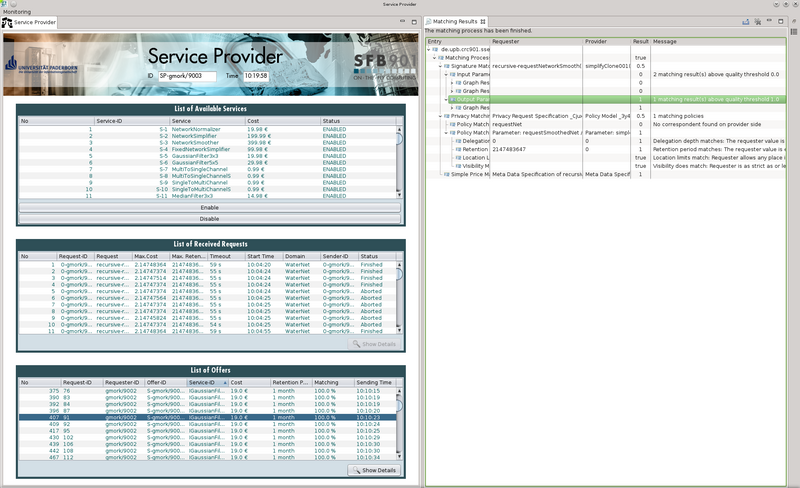
Task: Click the List of Offers scrollbar down arrow
Action: (x=399, y=456)
